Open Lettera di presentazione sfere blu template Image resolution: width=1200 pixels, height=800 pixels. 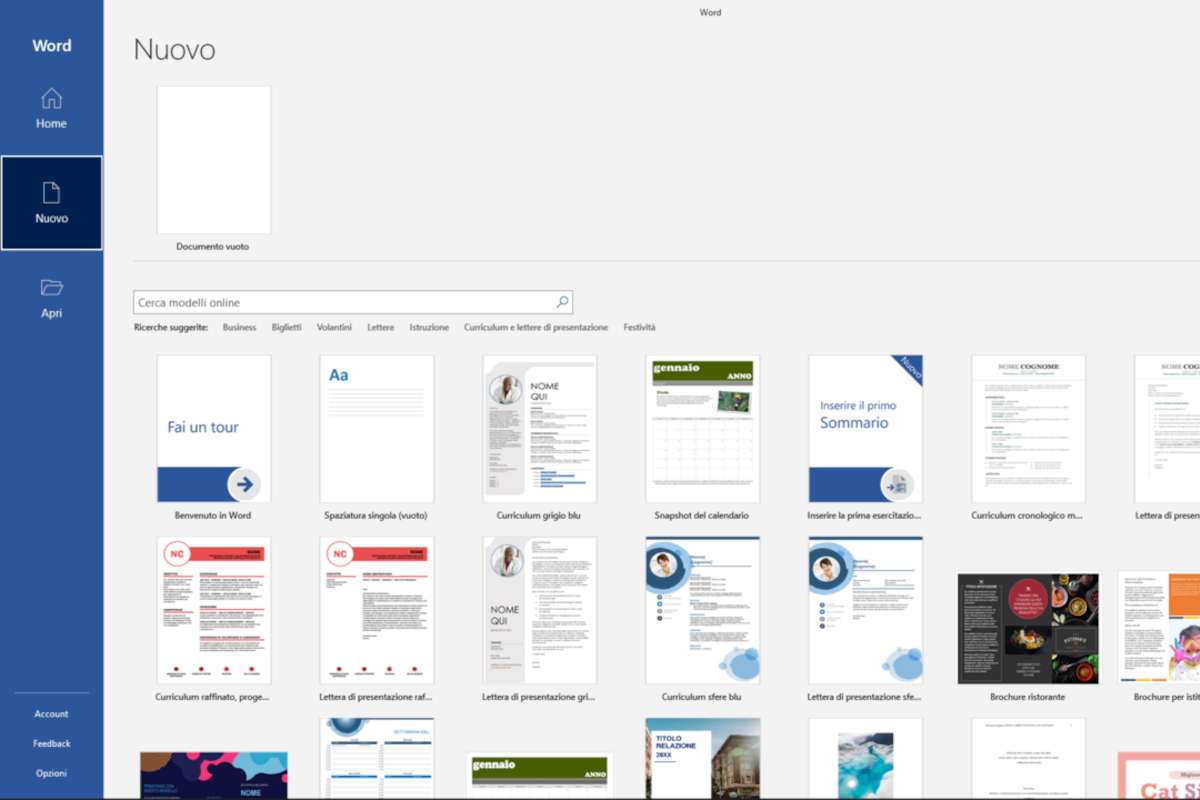[x=866, y=610]
